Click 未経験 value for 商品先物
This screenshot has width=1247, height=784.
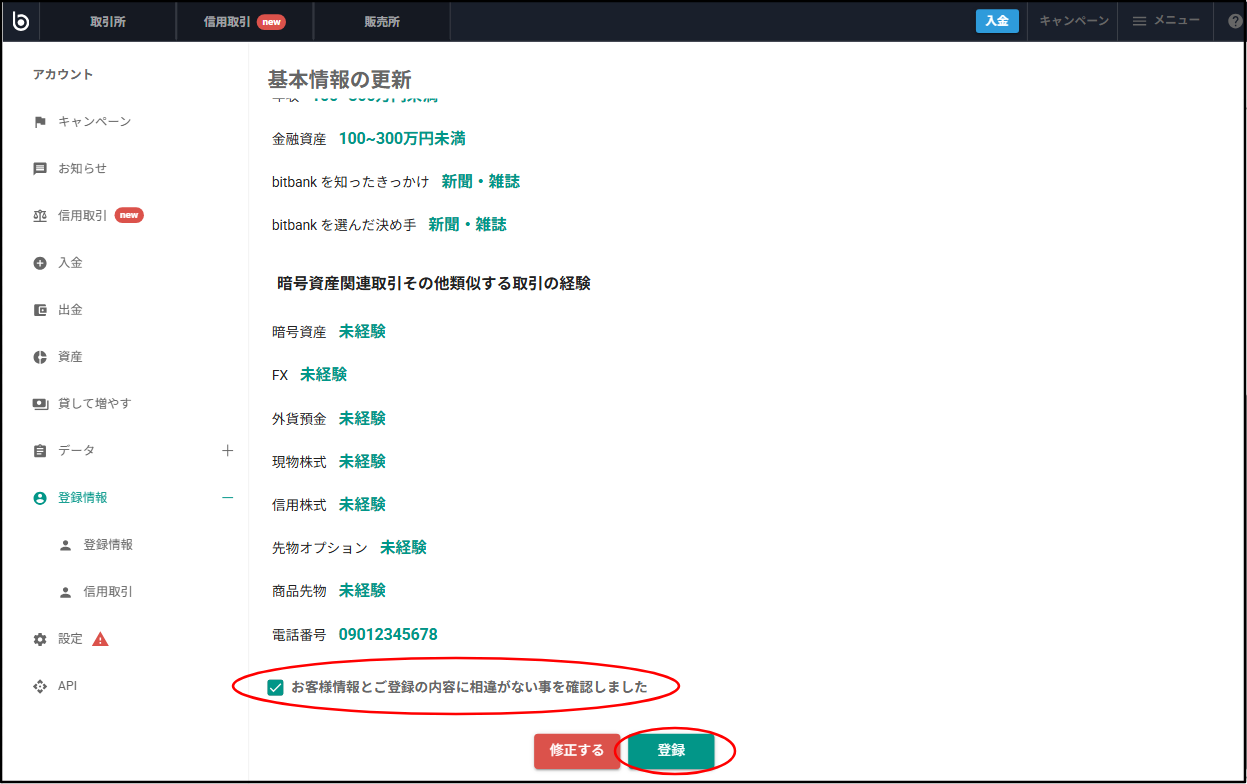tap(362, 591)
